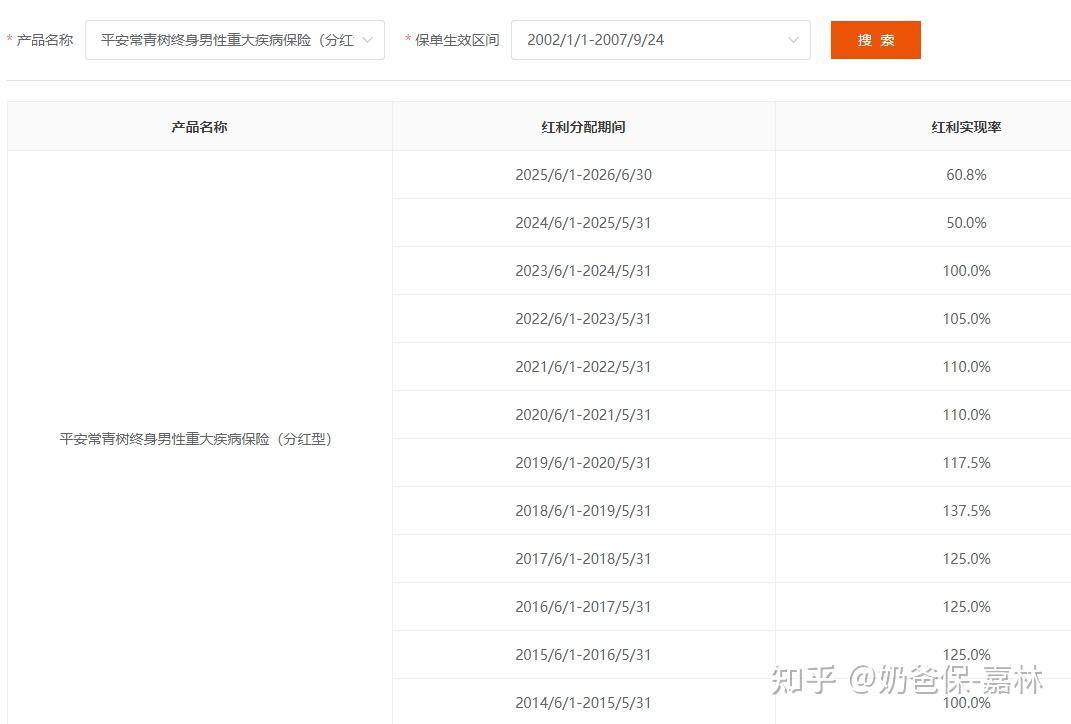Click the 110.0% rate for 2020/6/1-2021/5/31
Viewport: 1071px width, 724px height.
(x=966, y=415)
